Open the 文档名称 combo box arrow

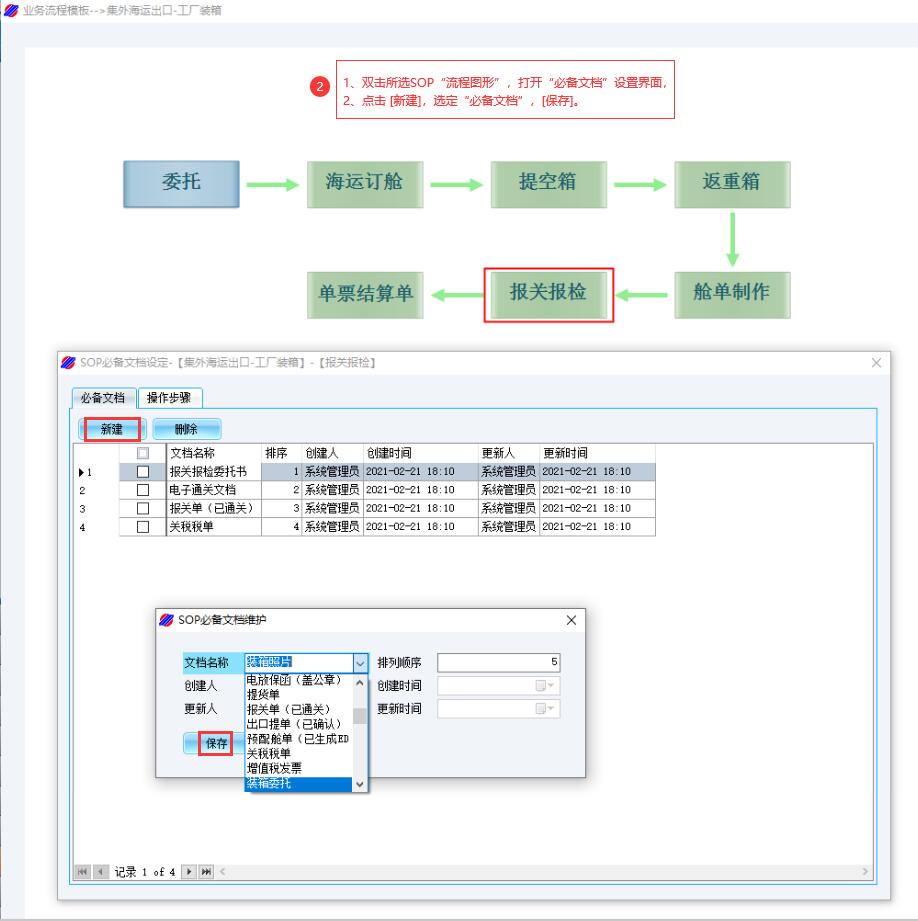(x=361, y=662)
